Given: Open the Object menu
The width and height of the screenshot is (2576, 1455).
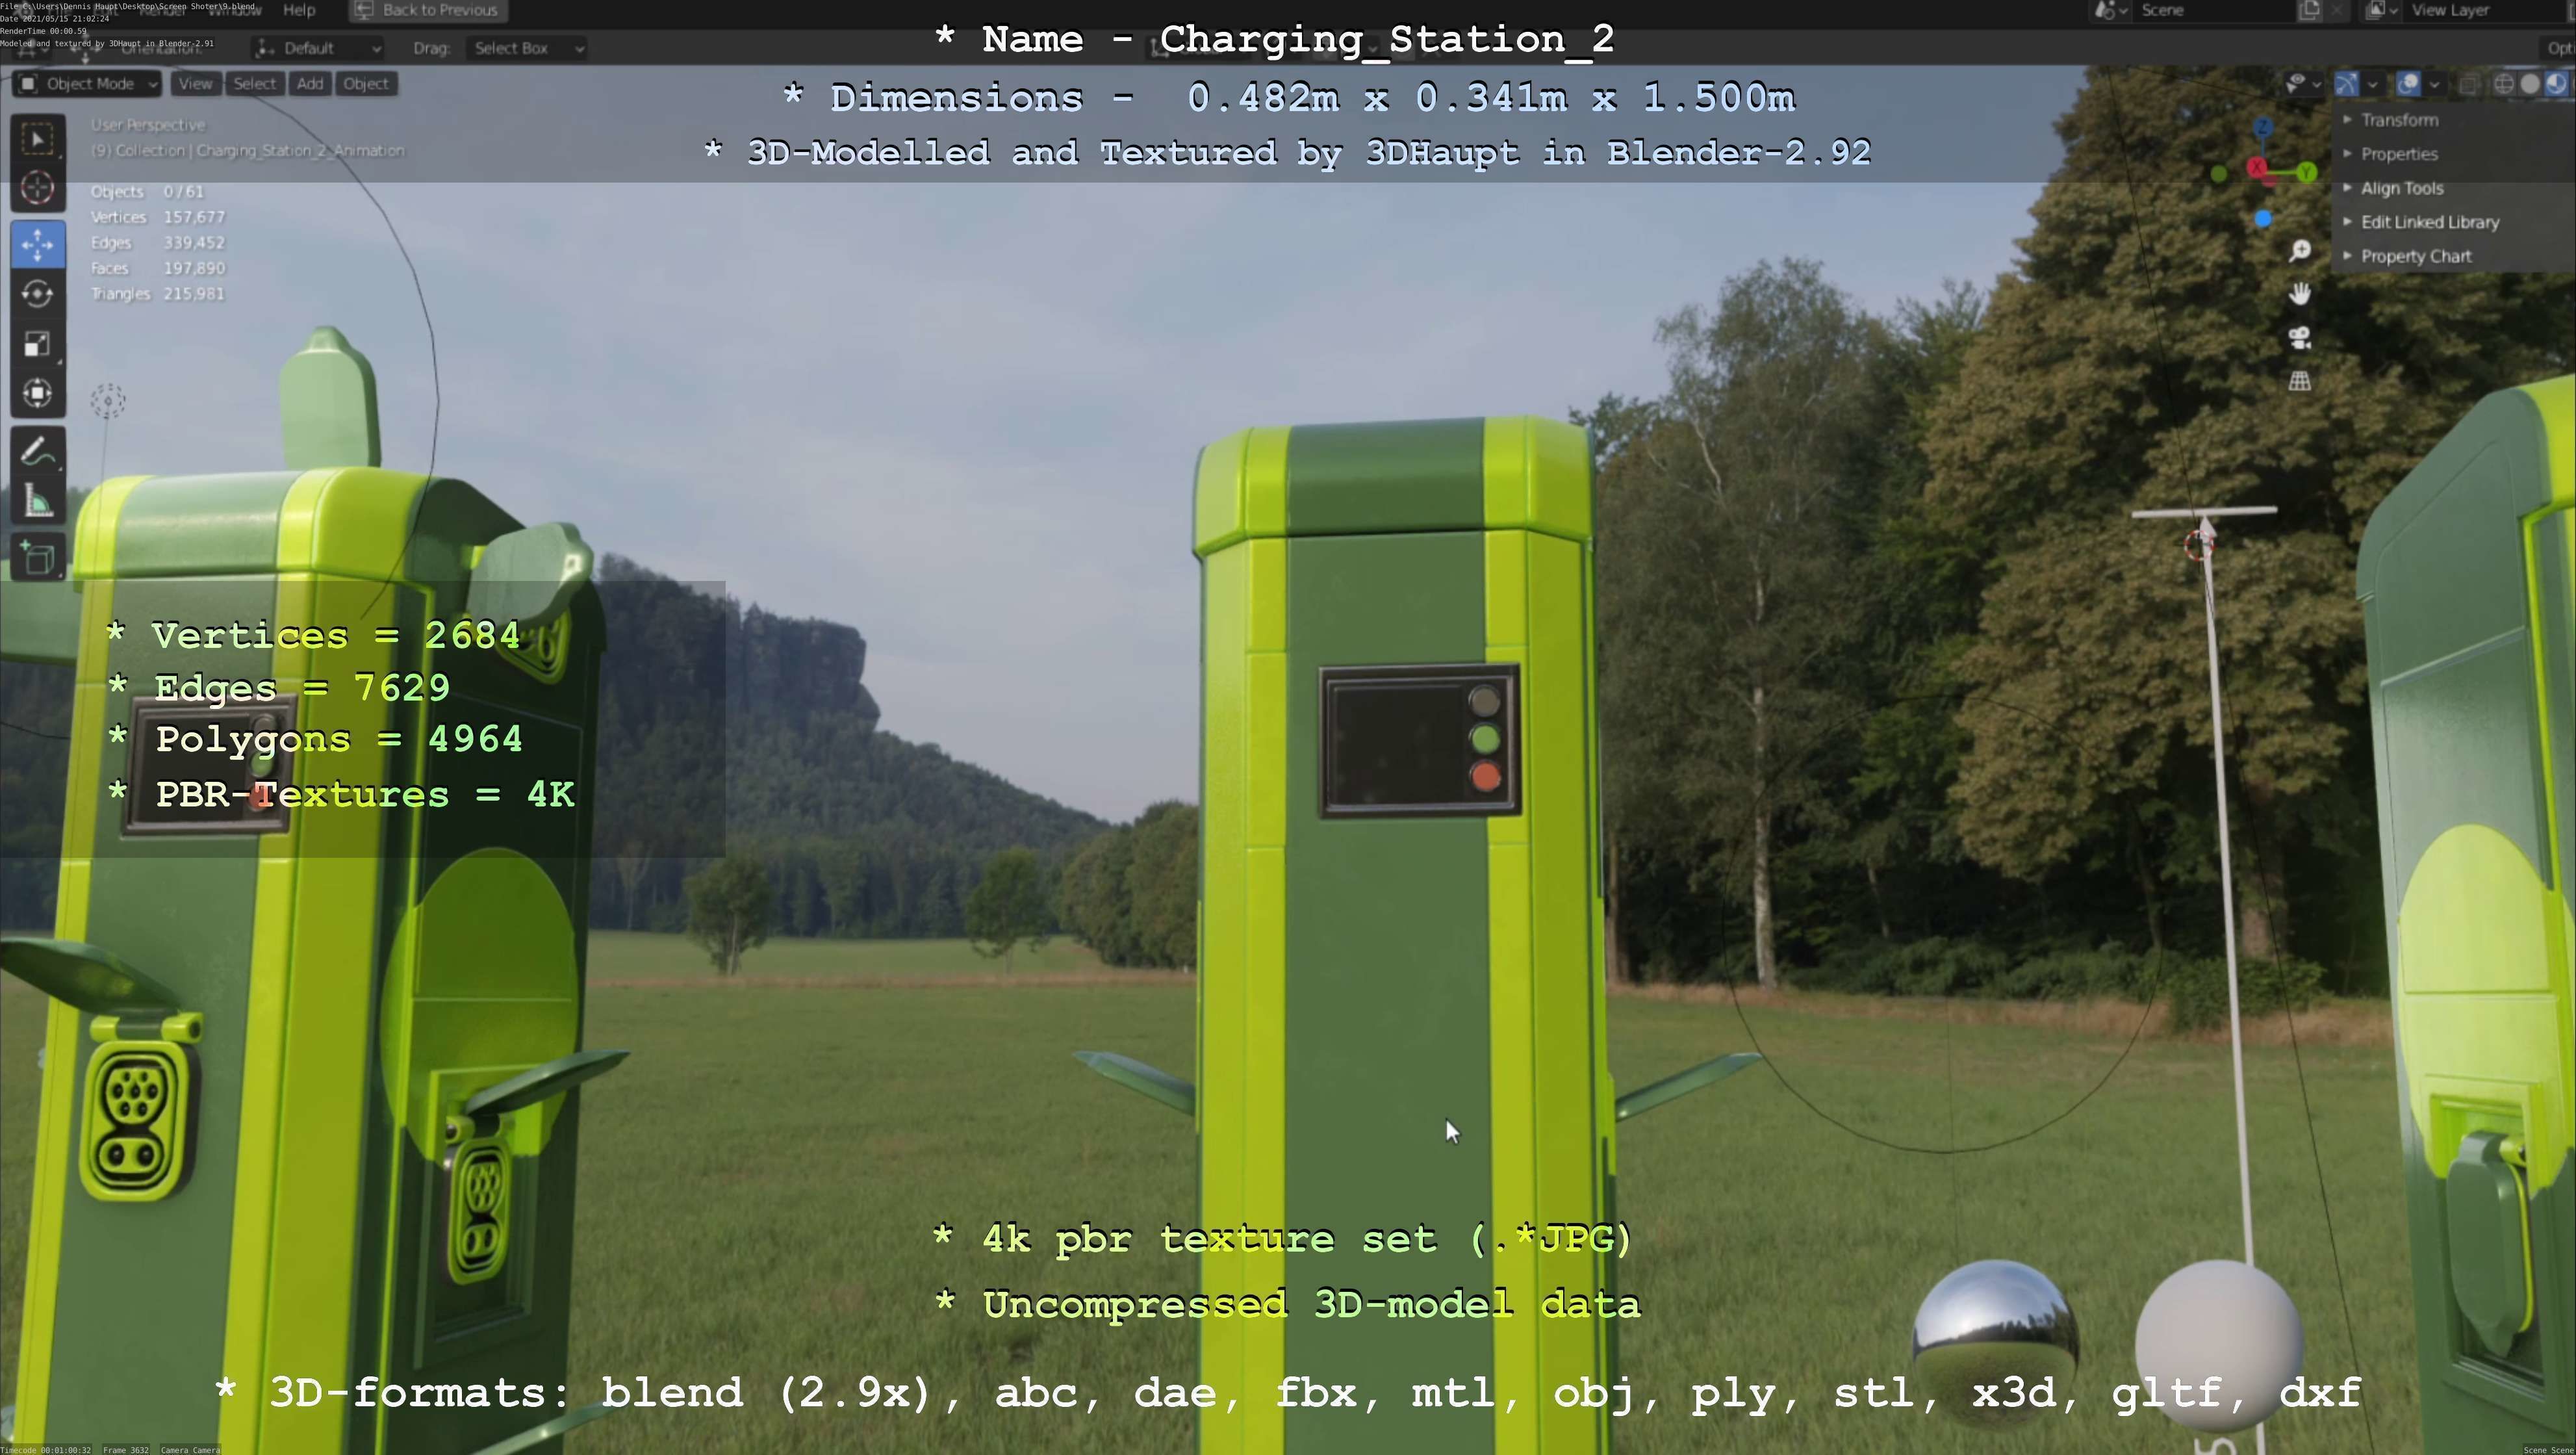Looking at the screenshot, I should click(x=366, y=84).
